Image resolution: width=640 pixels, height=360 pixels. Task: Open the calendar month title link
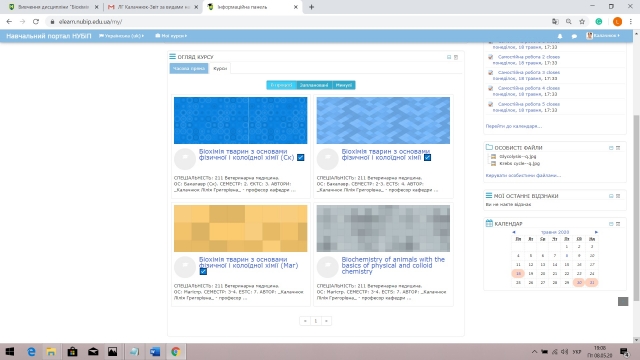(555, 232)
